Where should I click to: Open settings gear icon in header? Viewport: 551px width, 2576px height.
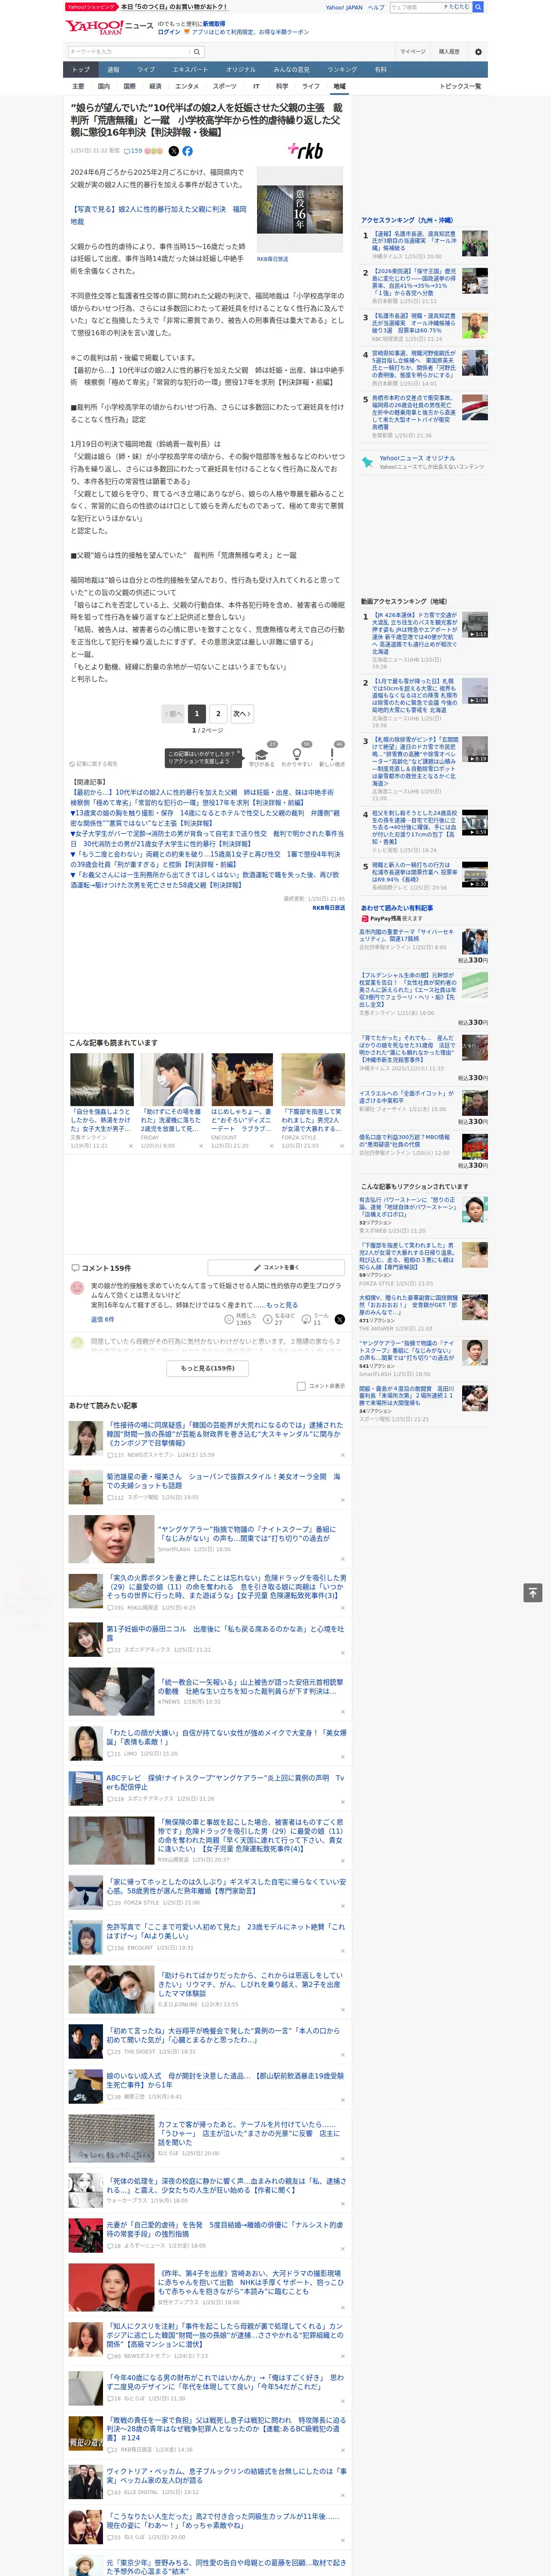coord(477,52)
